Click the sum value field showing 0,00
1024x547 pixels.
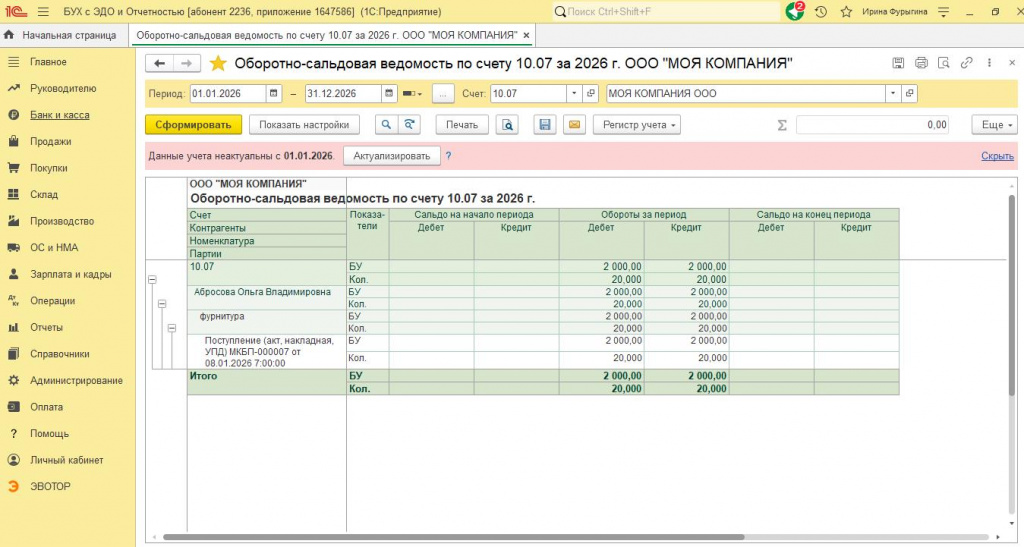[872, 125]
